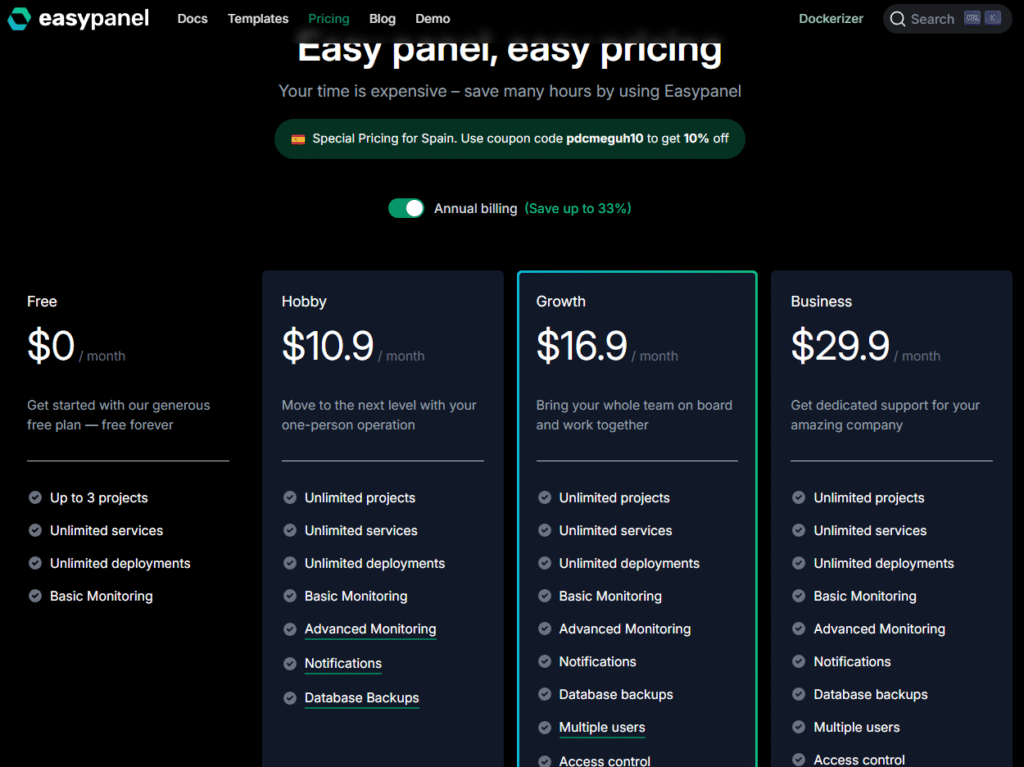Click the Business plan title

822,301
